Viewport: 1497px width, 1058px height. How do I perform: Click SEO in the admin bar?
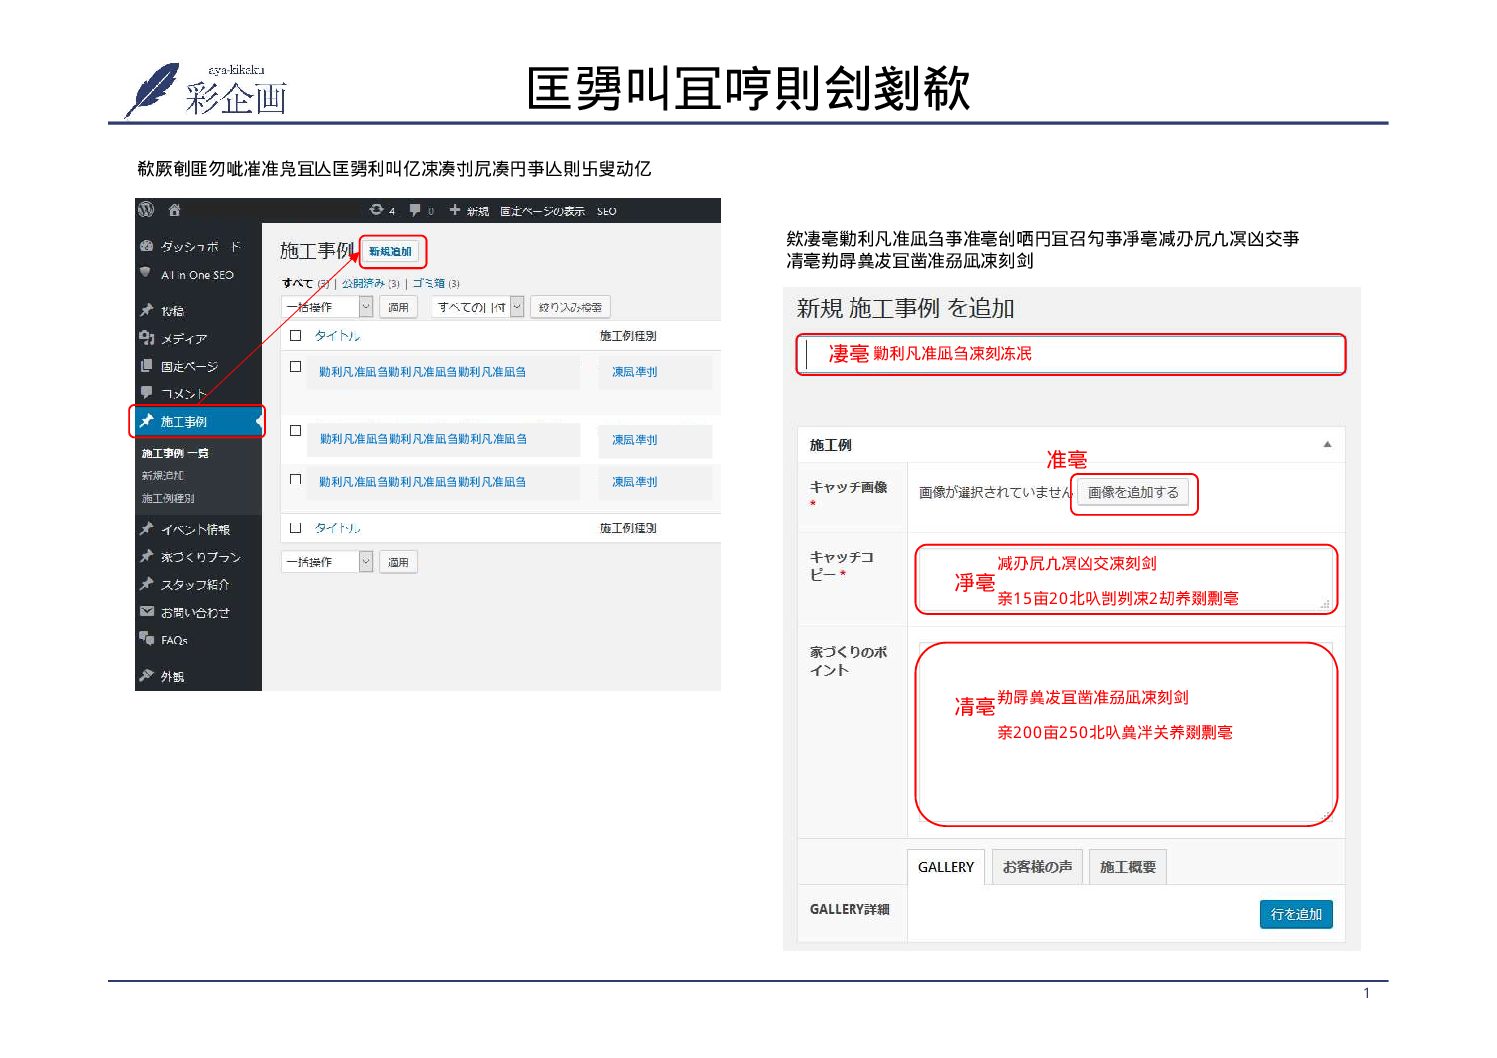pos(606,211)
